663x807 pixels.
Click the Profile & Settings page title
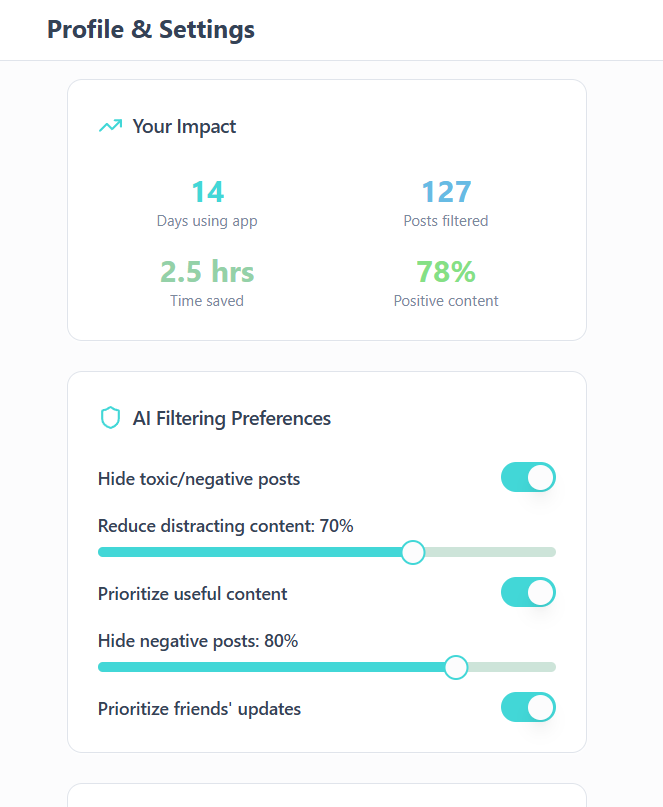click(151, 30)
